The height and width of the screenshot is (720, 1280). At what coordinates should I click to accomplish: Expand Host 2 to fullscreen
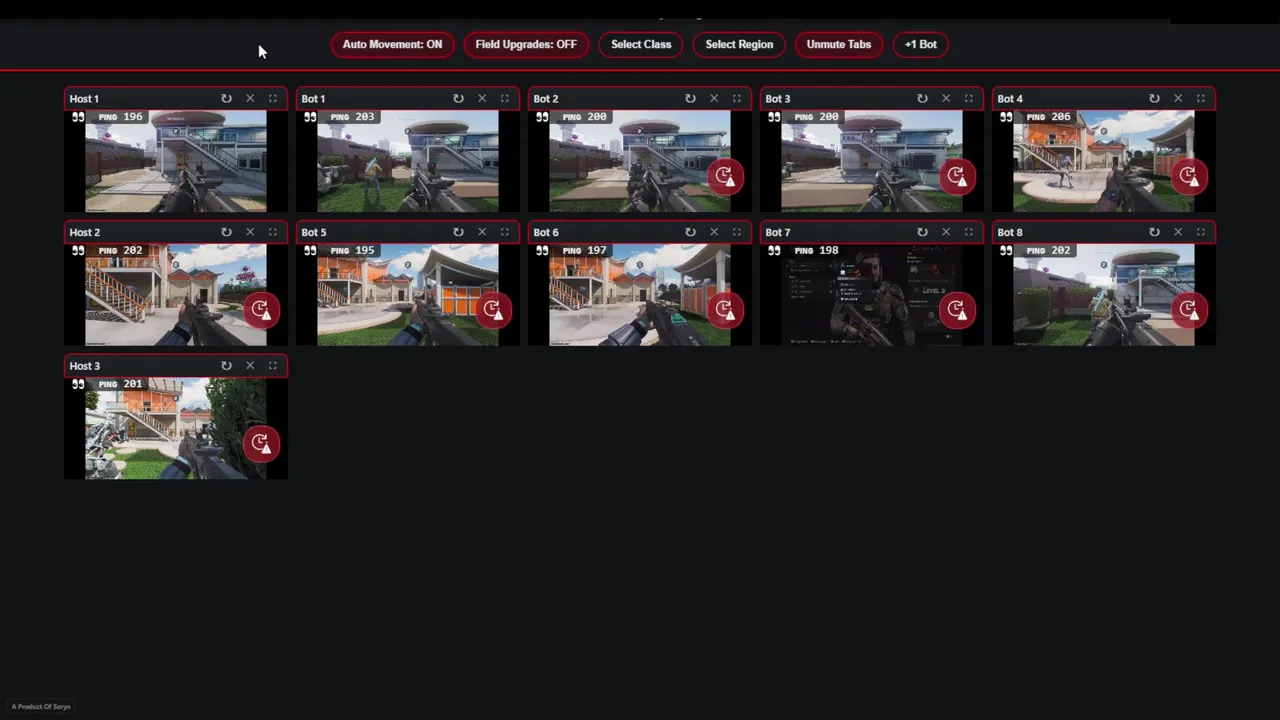pyautogui.click(x=273, y=232)
